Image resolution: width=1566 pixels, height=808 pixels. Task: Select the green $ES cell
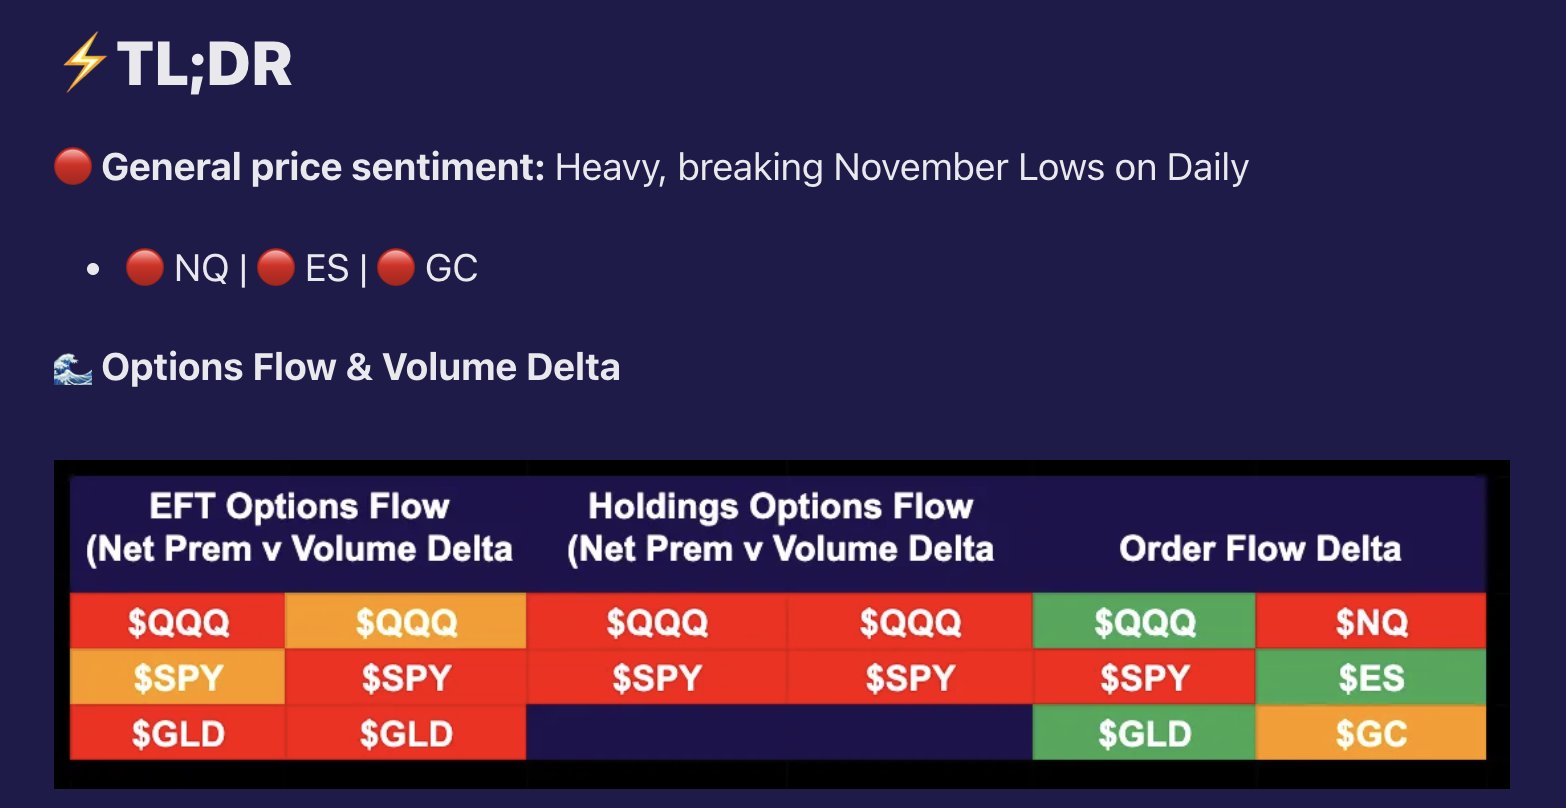click(1371, 679)
